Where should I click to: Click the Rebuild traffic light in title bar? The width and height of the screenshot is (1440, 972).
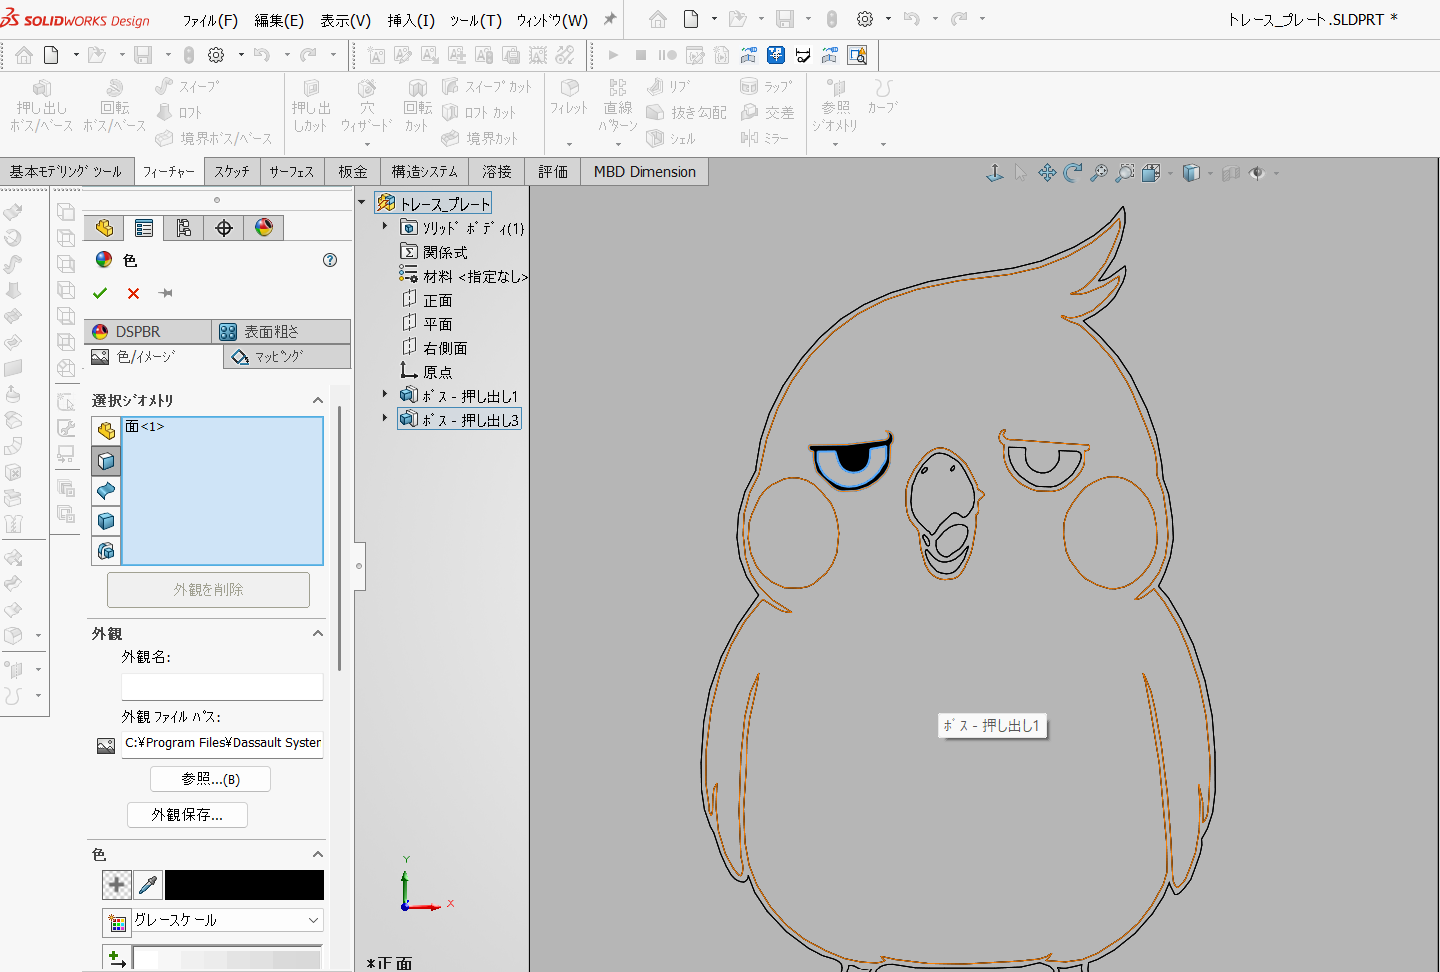pos(832,19)
